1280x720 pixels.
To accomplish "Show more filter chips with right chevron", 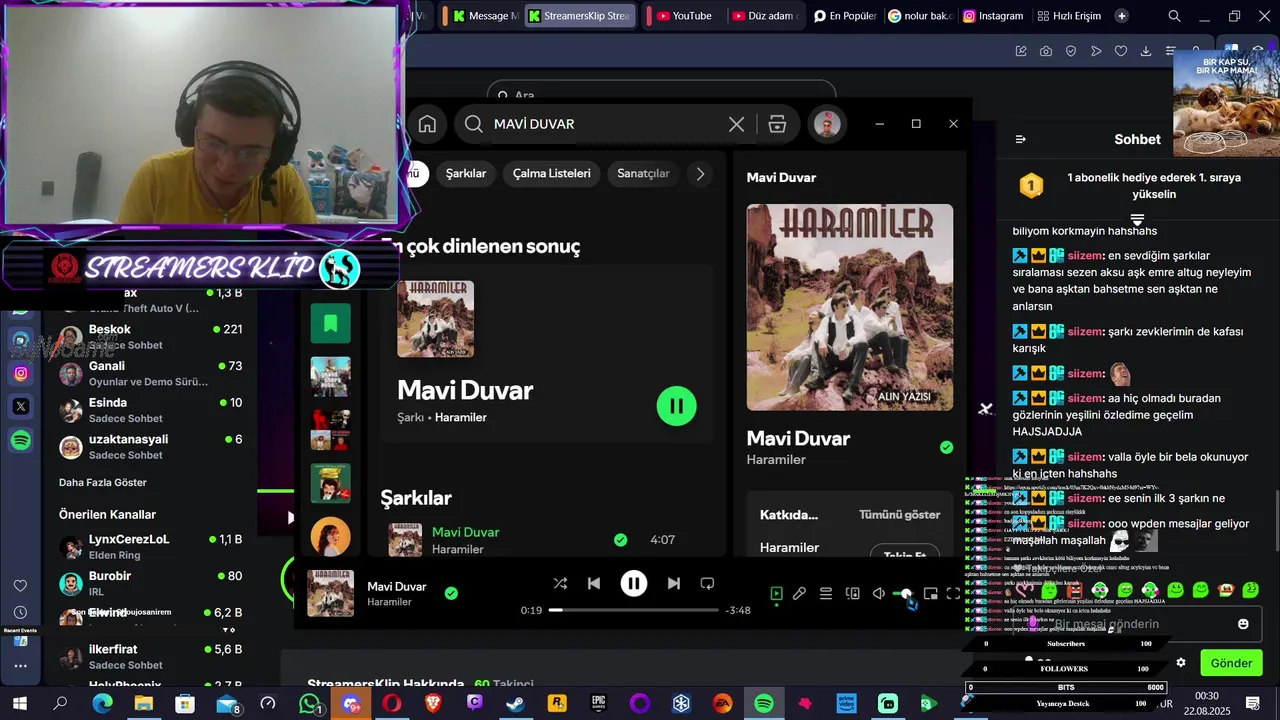I will [x=700, y=173].
